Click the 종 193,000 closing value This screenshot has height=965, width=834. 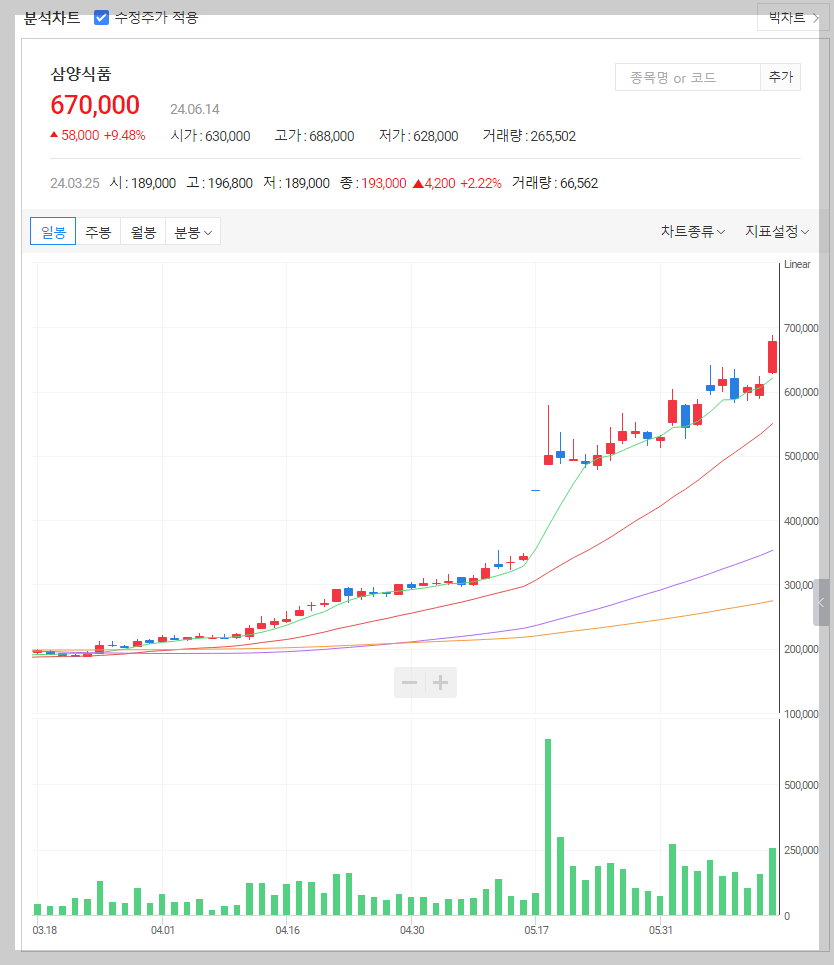point(373,183)
